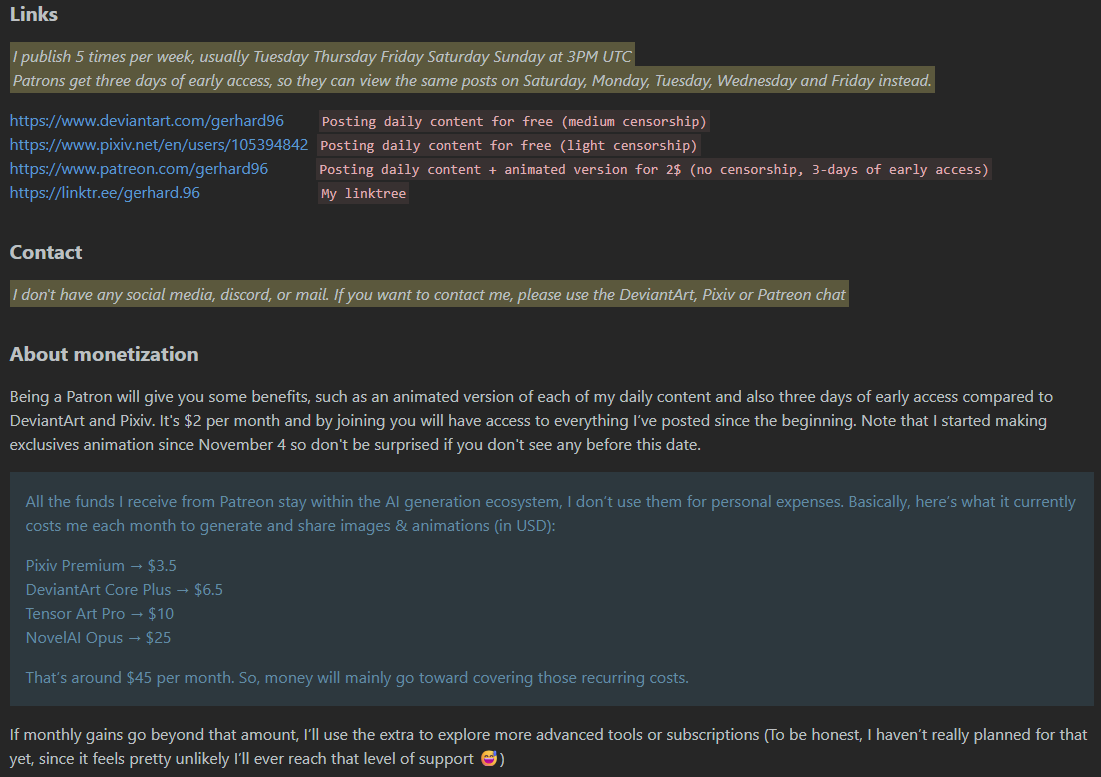Click the 'light censorship' code label
The image size is (1101, 777).
pos(509,145)
